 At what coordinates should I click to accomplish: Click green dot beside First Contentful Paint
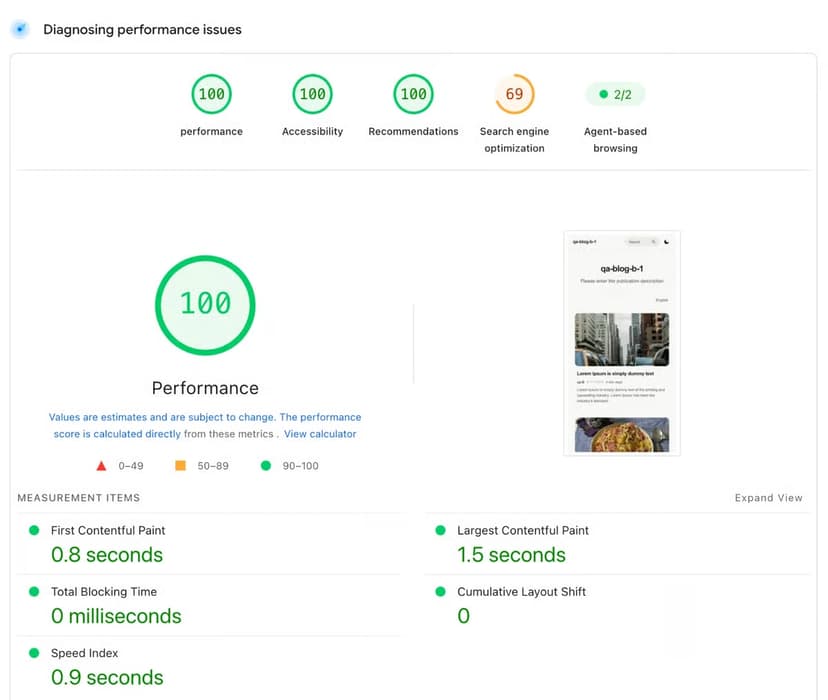pos(34,530)
